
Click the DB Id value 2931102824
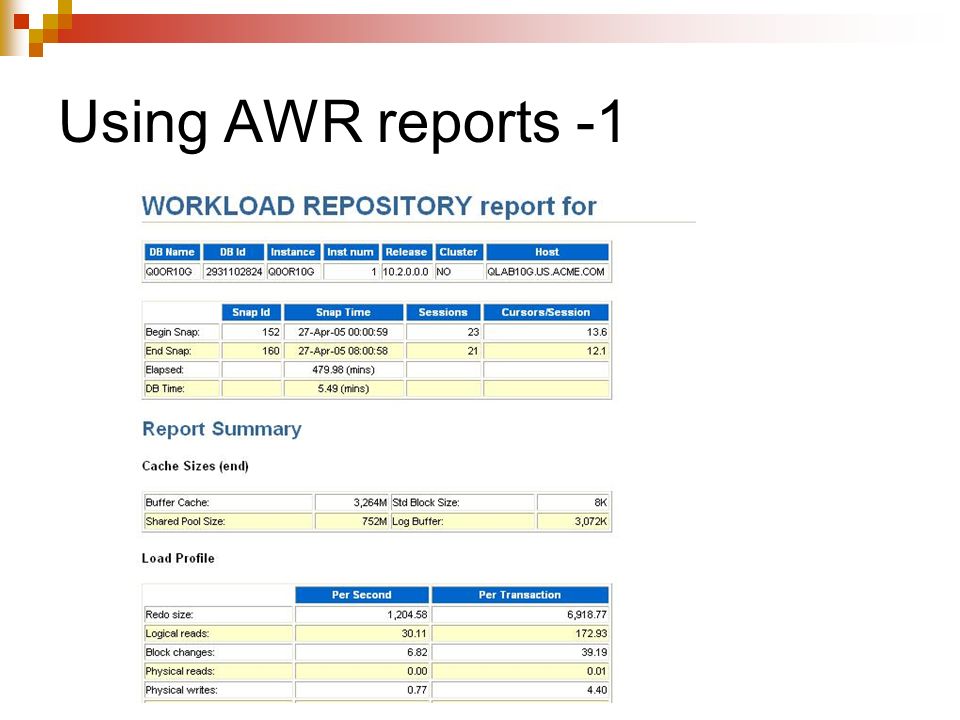click(x=234, y=272)
